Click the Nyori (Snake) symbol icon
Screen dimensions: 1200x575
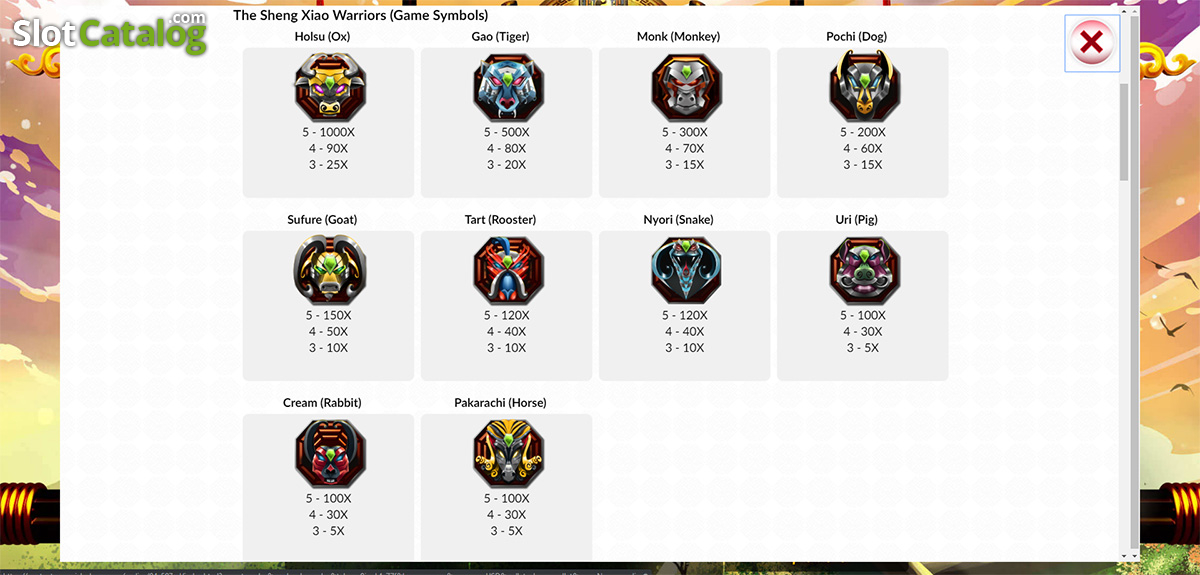click(x=686, y=270)
